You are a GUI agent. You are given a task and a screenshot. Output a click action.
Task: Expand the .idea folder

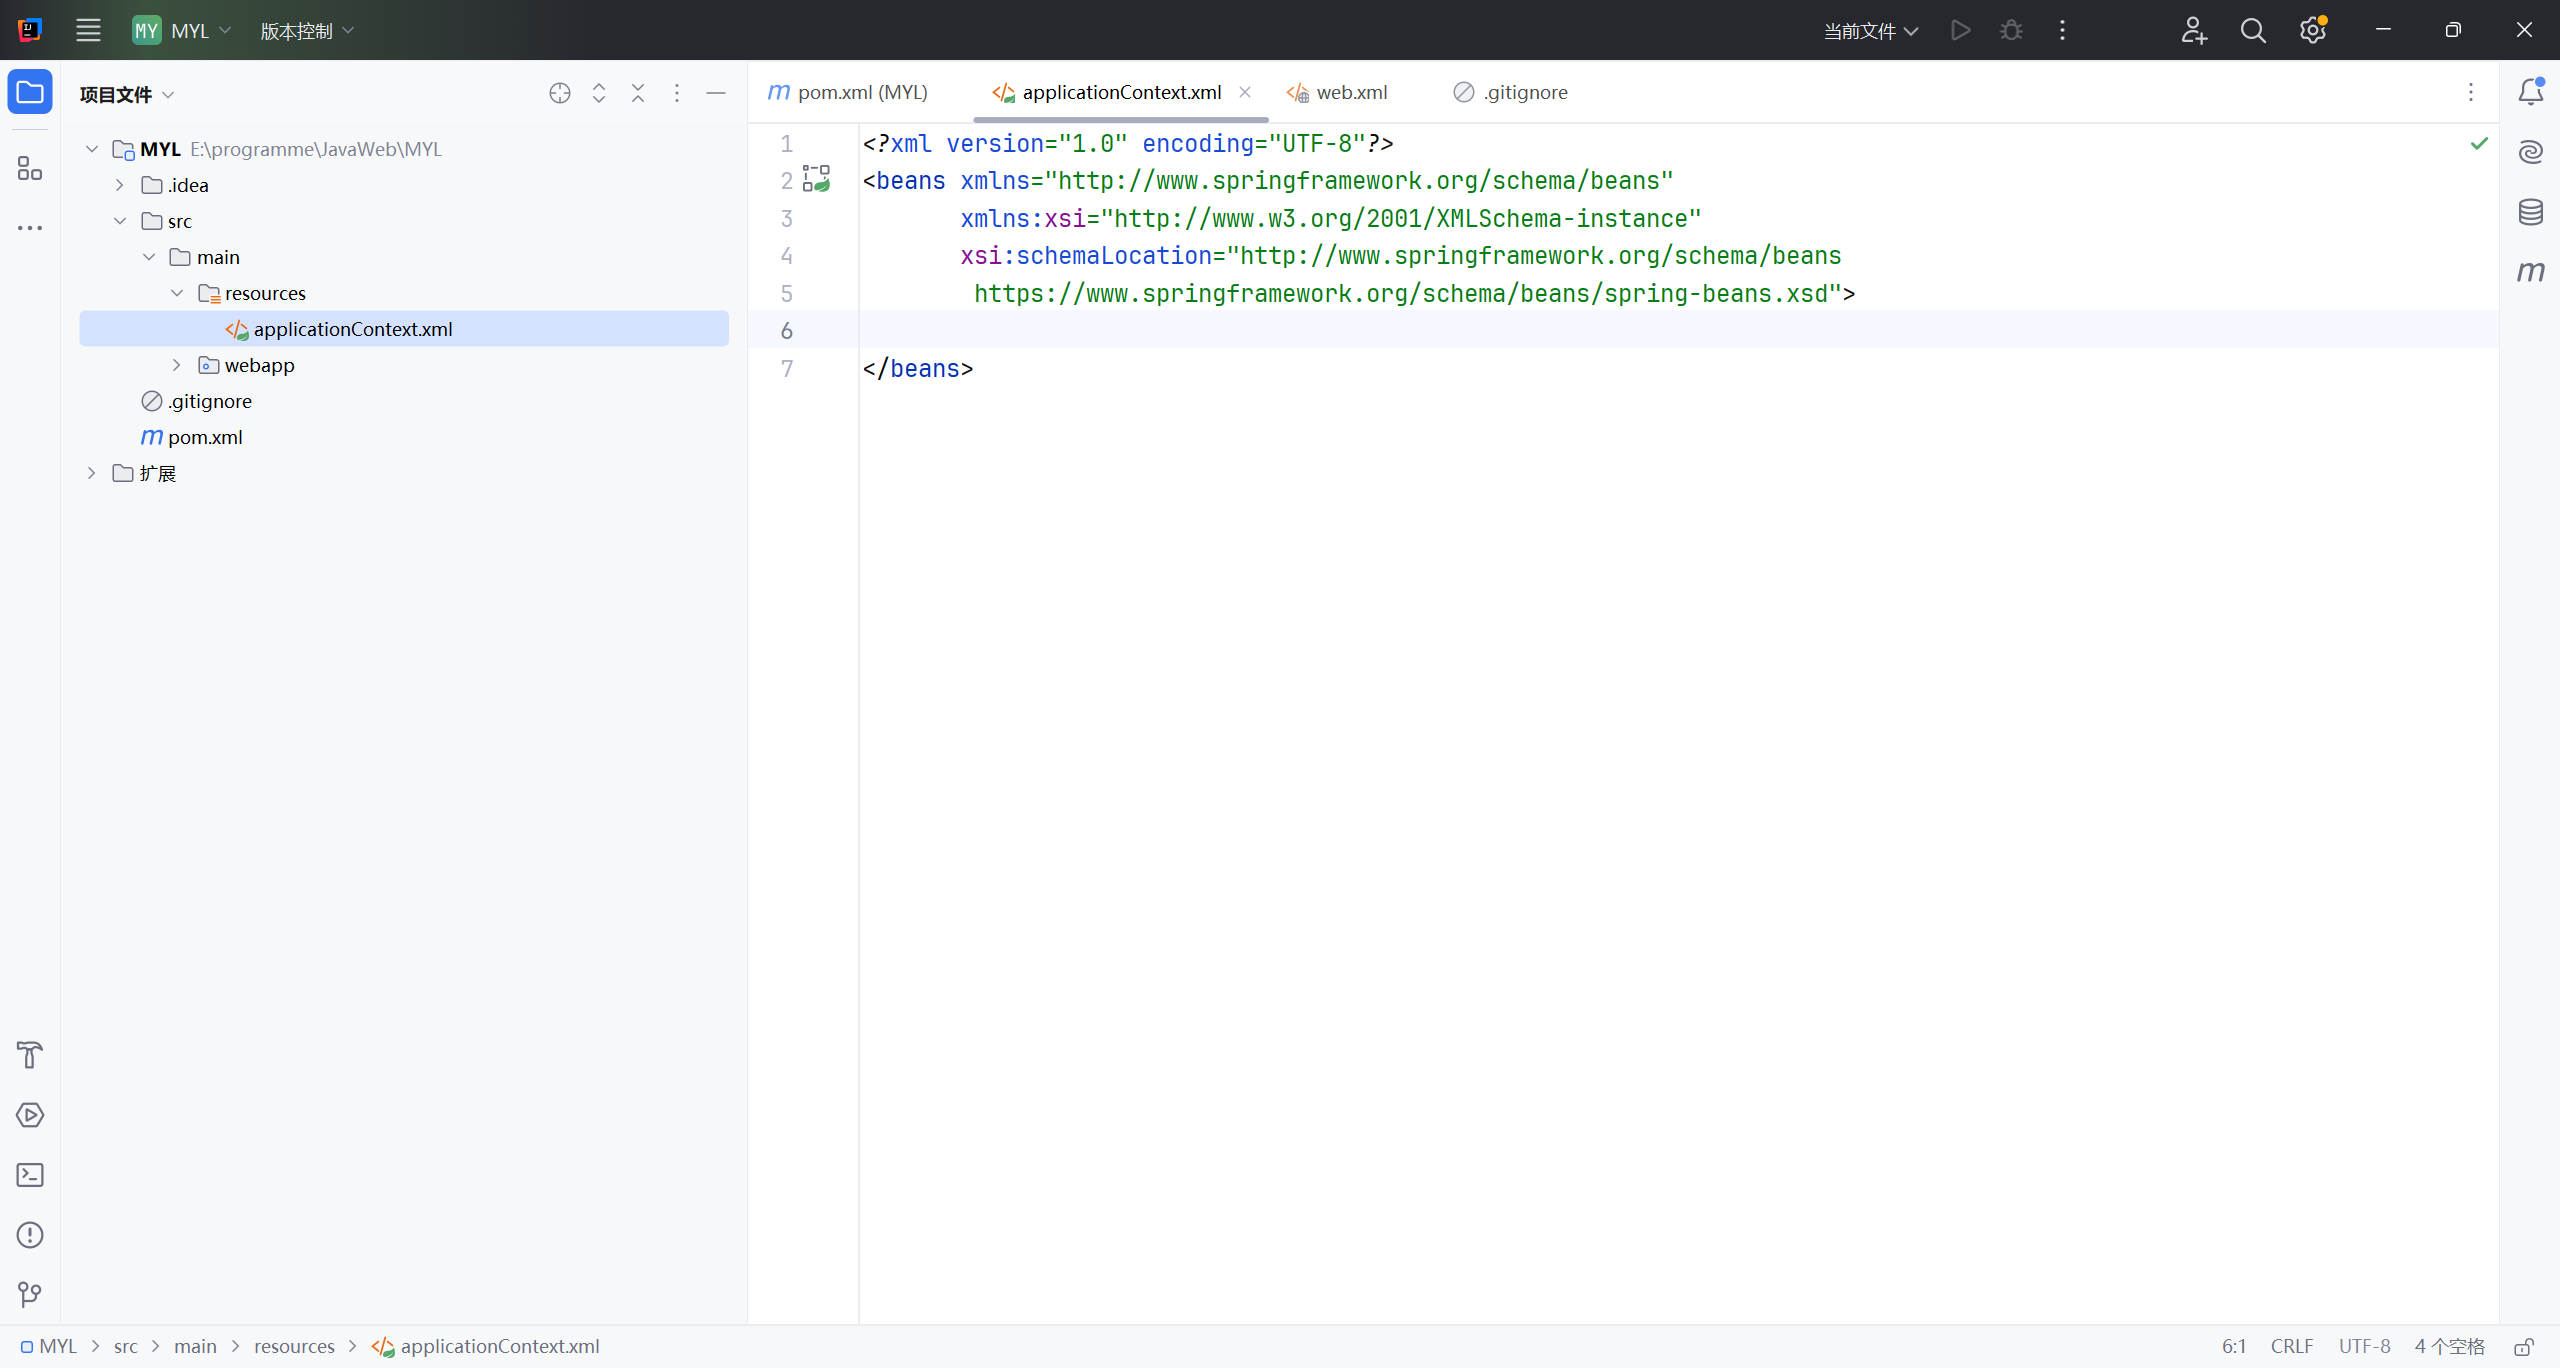point(120,185)
